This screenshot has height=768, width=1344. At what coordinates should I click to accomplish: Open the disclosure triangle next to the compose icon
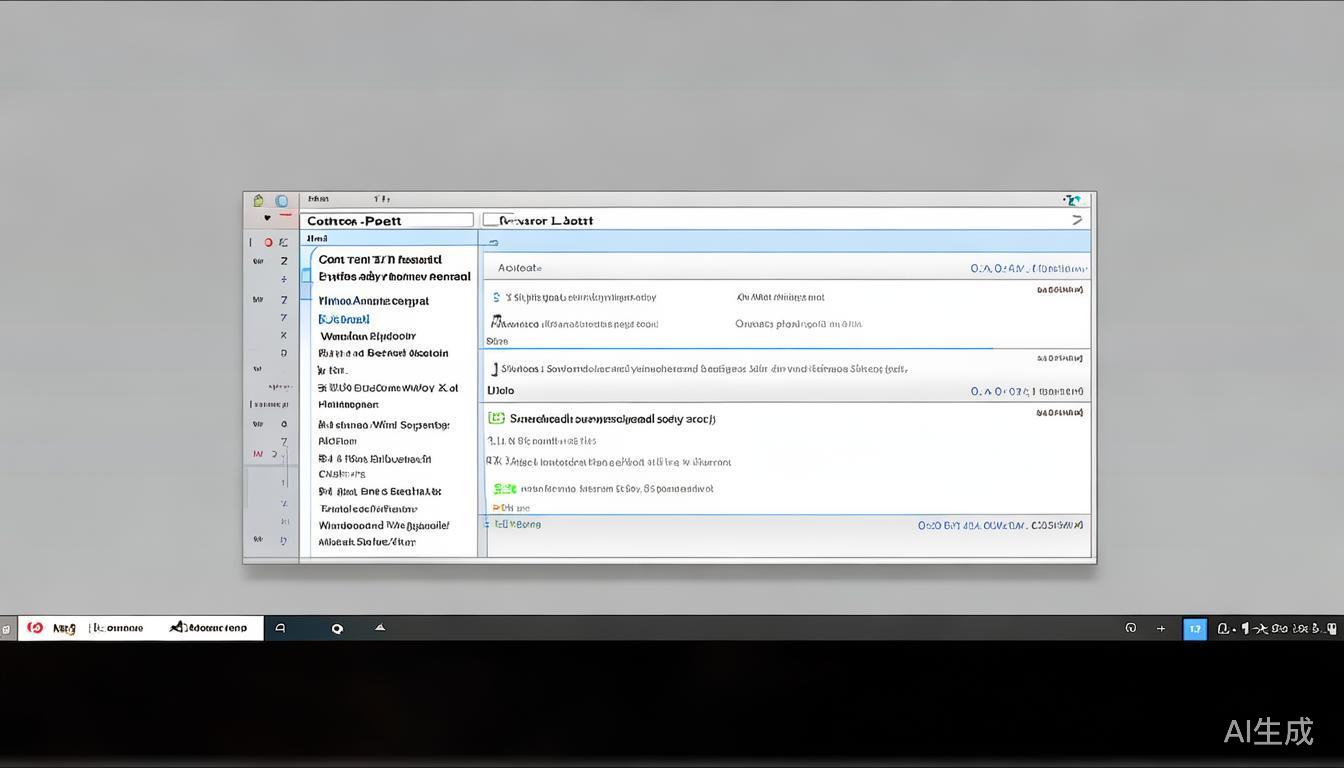(x=267, y=217)
